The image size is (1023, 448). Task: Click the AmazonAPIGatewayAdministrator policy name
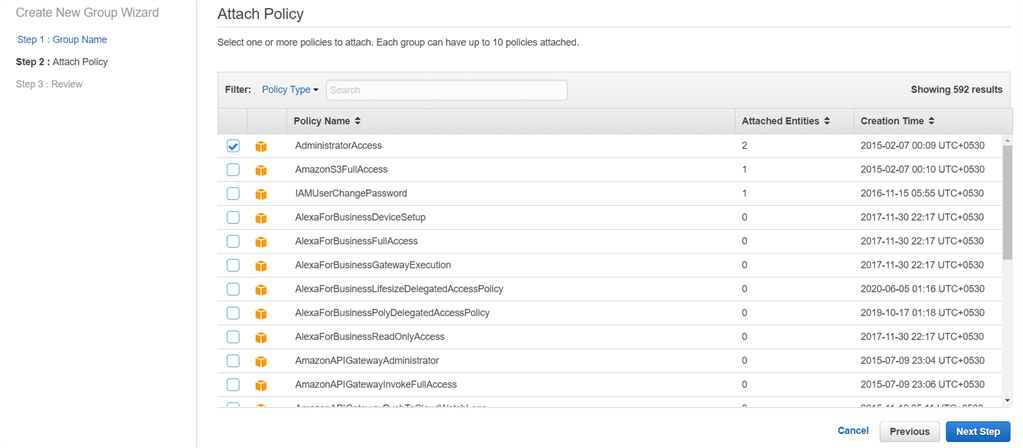pos(367,361)
